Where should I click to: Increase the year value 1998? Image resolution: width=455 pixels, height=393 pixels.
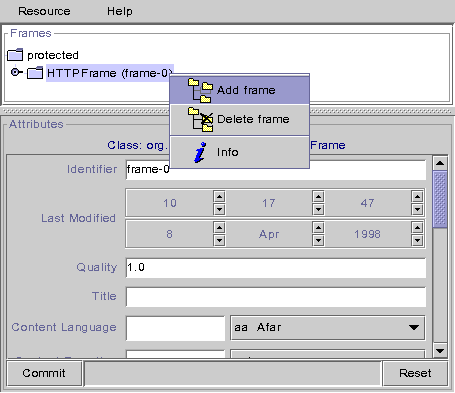coord(417,228)
